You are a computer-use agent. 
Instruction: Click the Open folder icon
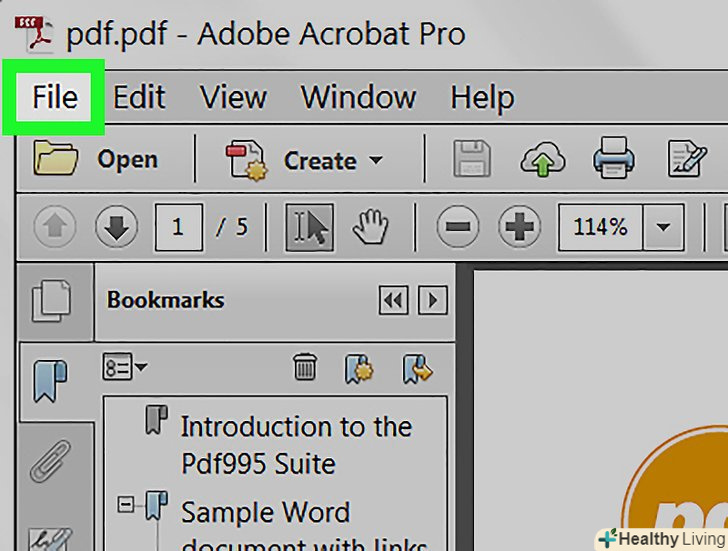[55, 158]
